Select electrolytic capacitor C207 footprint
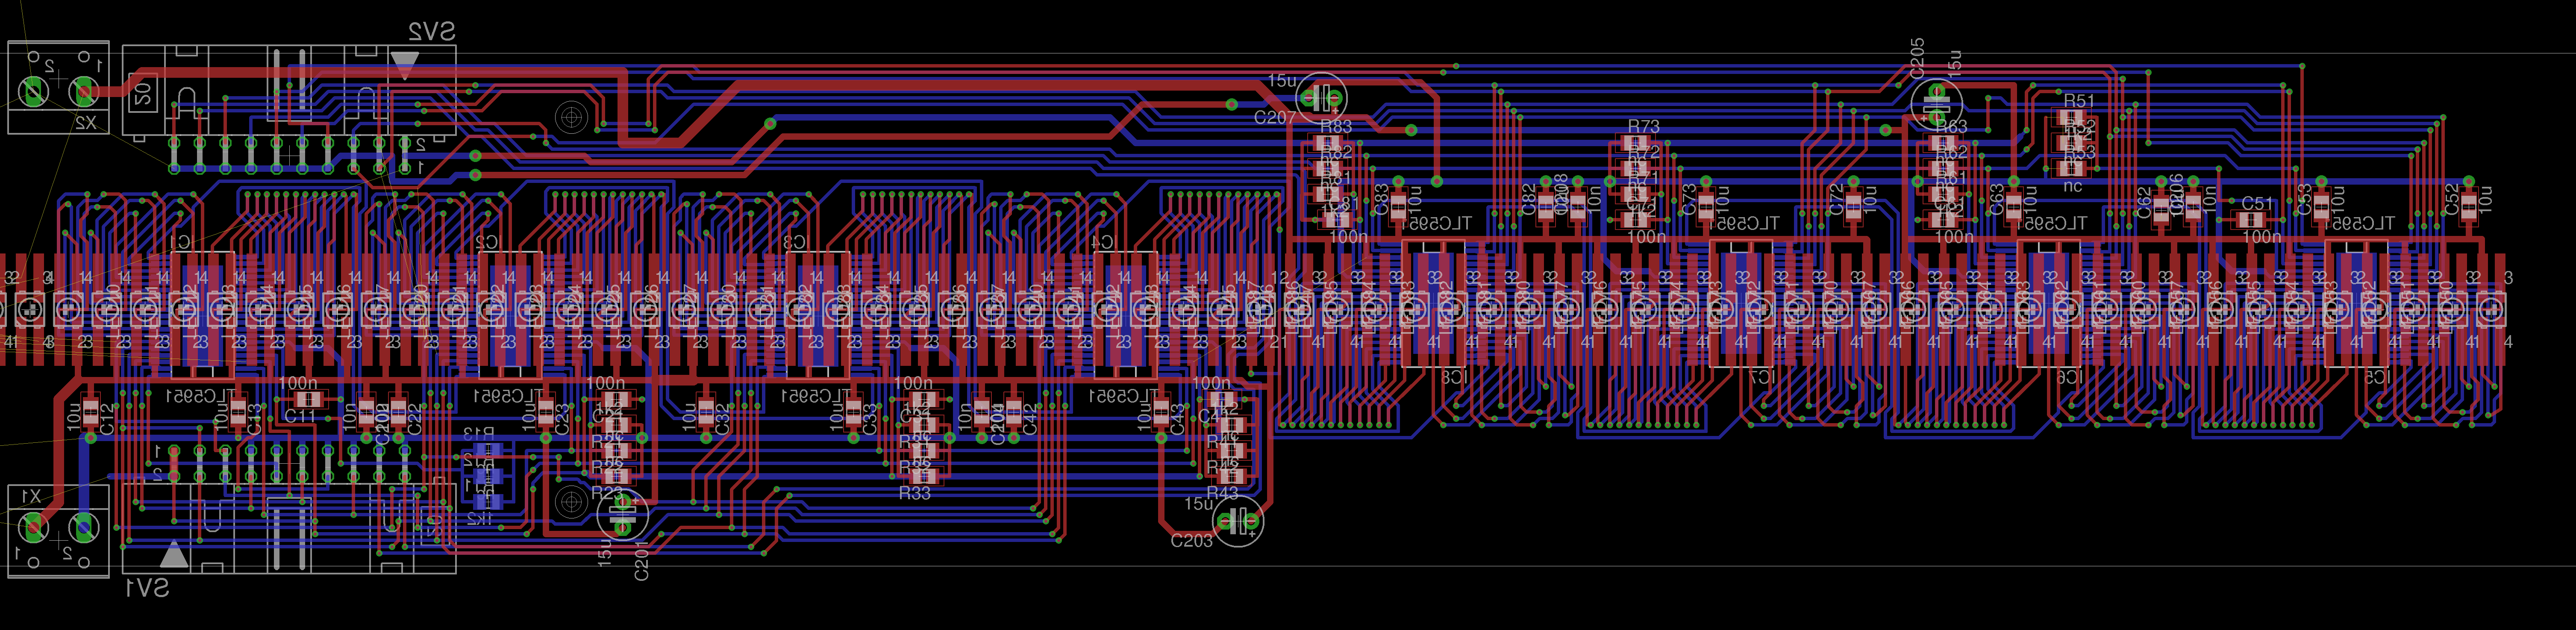The width and height of the screenshot is (2576, 630). (1321, 98)
